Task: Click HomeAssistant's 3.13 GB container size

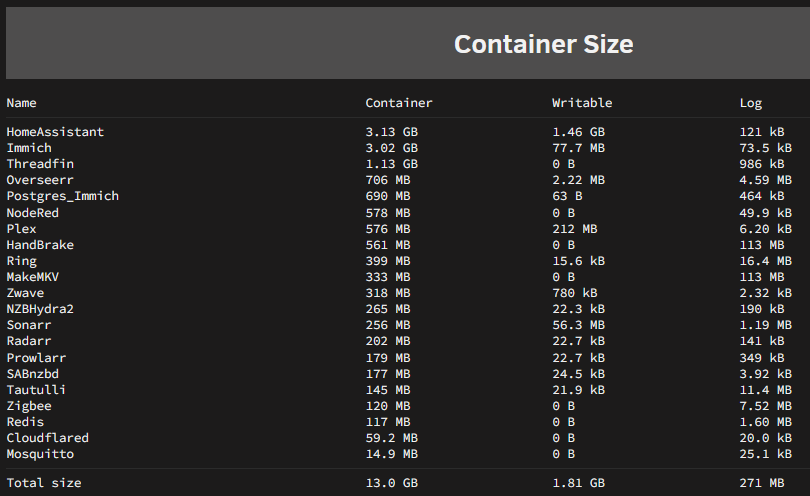Action: 392,132
